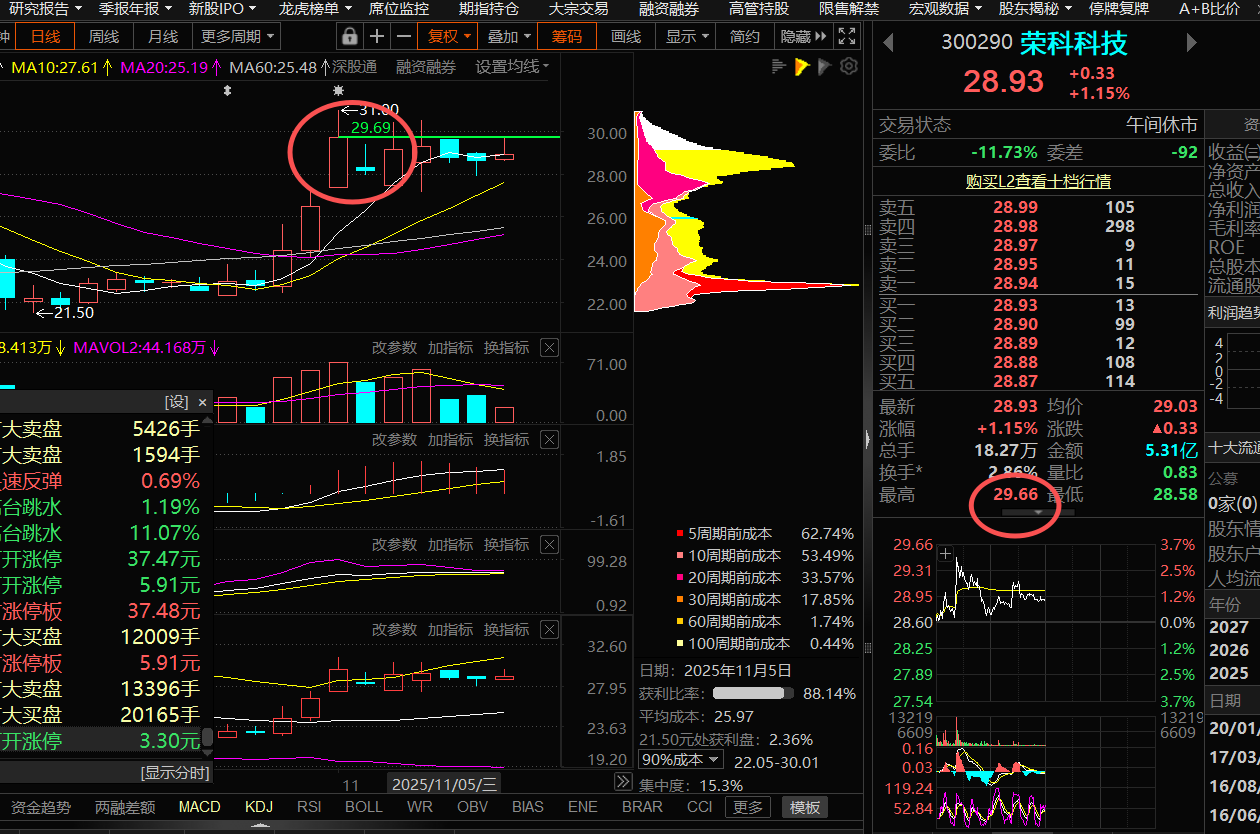This screenshot has height=834, width=1260.
Task: Close the big-order alert popup
Action: [x=203, y=402]
